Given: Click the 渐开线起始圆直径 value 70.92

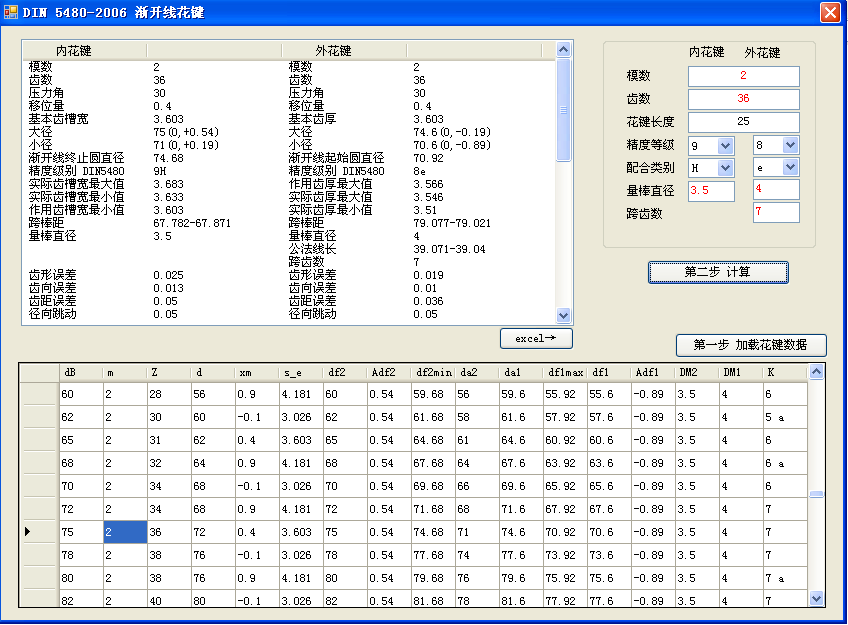Looking at the screenshot, I should click(x=428, y=158).
